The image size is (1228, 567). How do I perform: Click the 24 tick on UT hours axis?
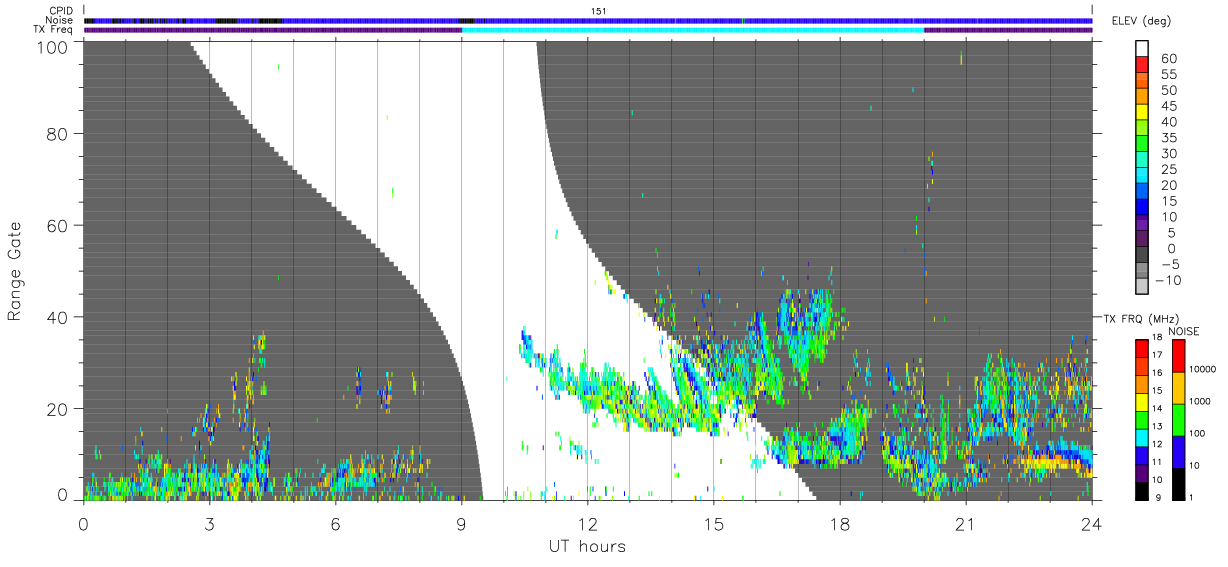tap(1091, 522)
